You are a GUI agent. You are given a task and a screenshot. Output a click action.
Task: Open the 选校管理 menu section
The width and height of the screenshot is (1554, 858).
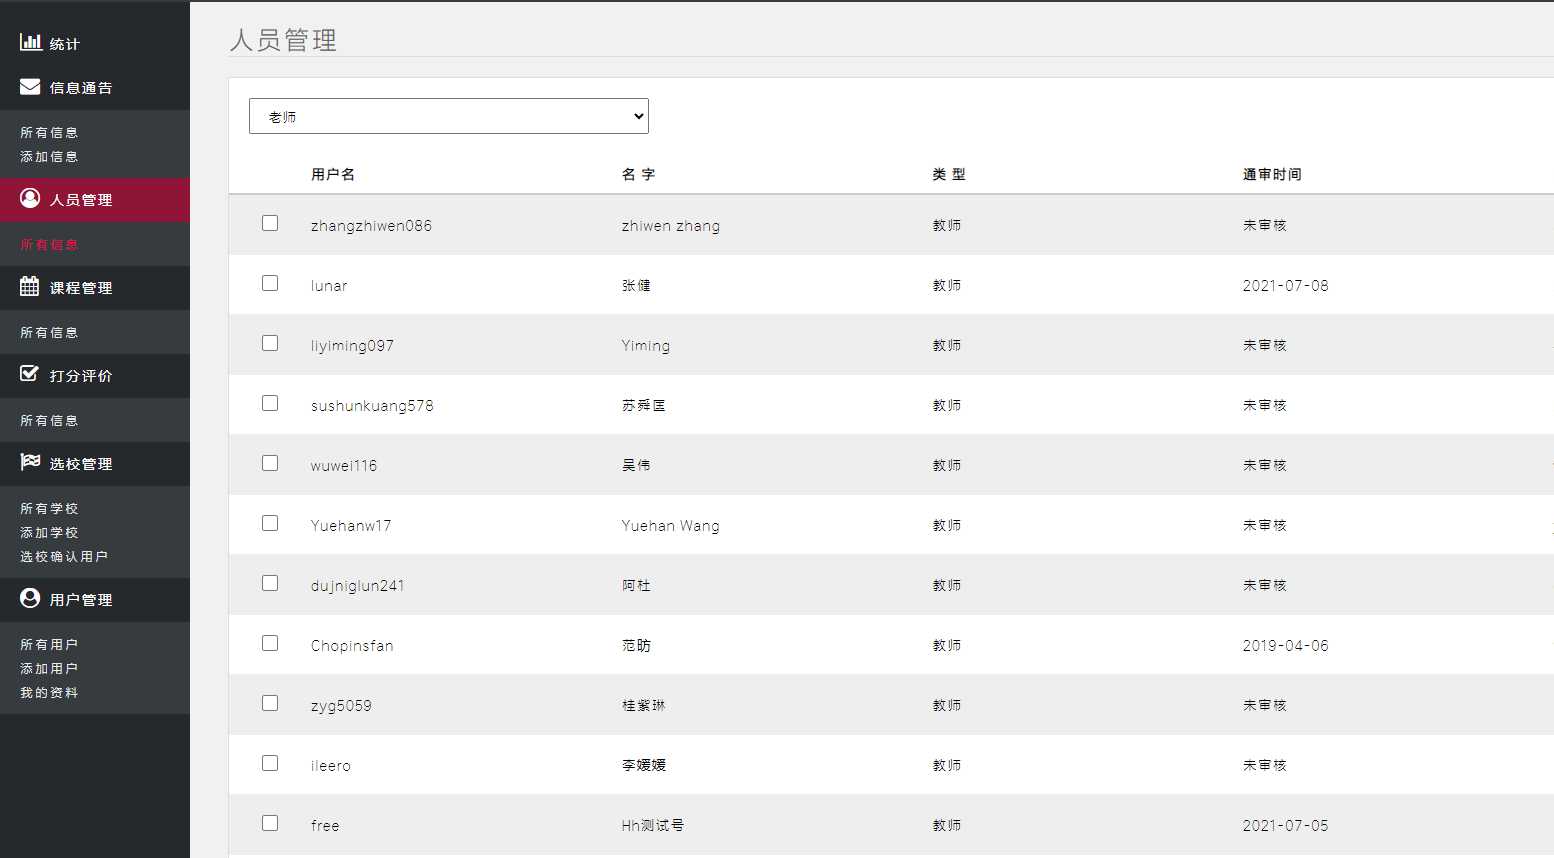(95, 464)
